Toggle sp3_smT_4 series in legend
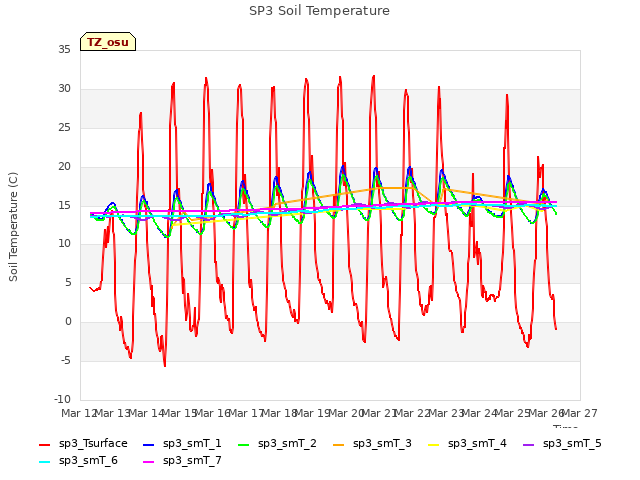The height and width of the screenshot is (480, 640). pos(467,444)
